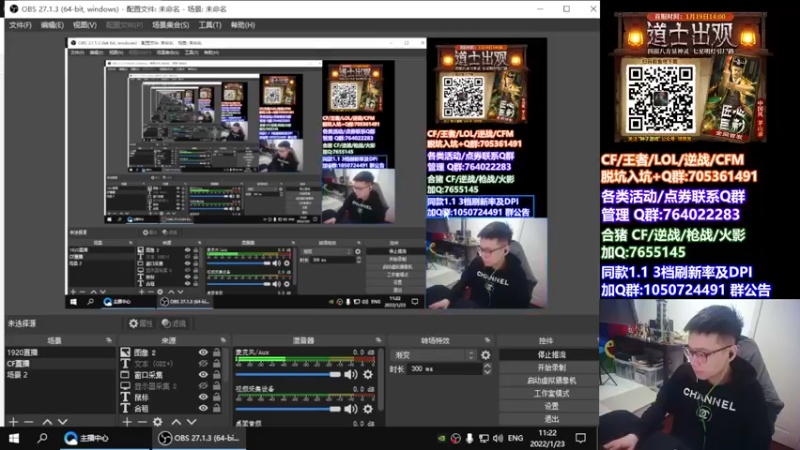Open the 场景集合(S) menu
This screenshot has height=450, width=800.
click(170, 25)
